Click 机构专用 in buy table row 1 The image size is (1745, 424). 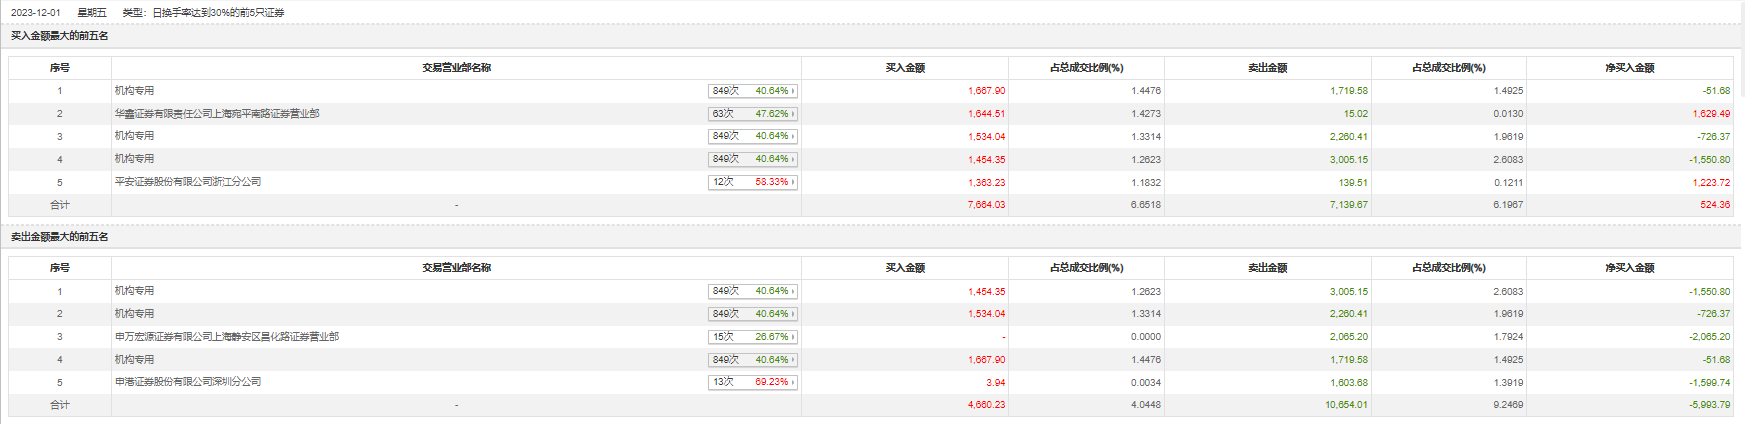135,91
